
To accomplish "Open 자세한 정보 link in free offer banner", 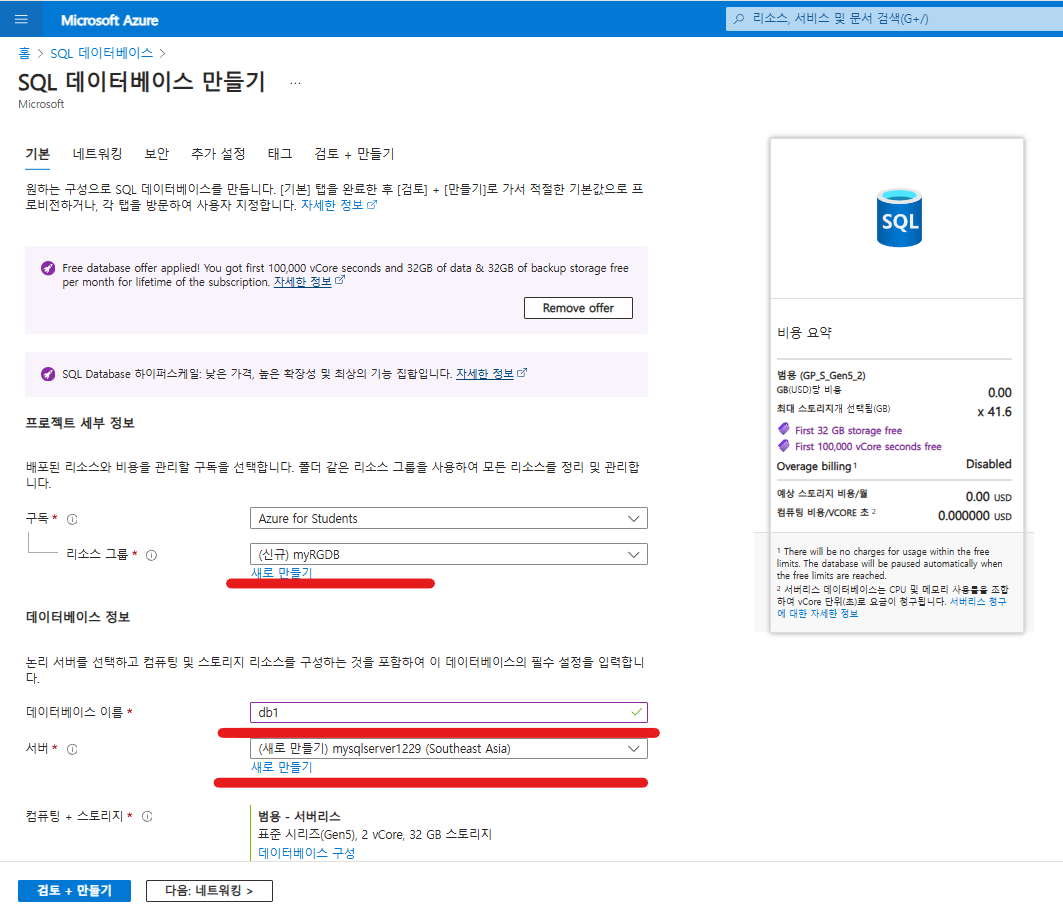I will 302,282.
